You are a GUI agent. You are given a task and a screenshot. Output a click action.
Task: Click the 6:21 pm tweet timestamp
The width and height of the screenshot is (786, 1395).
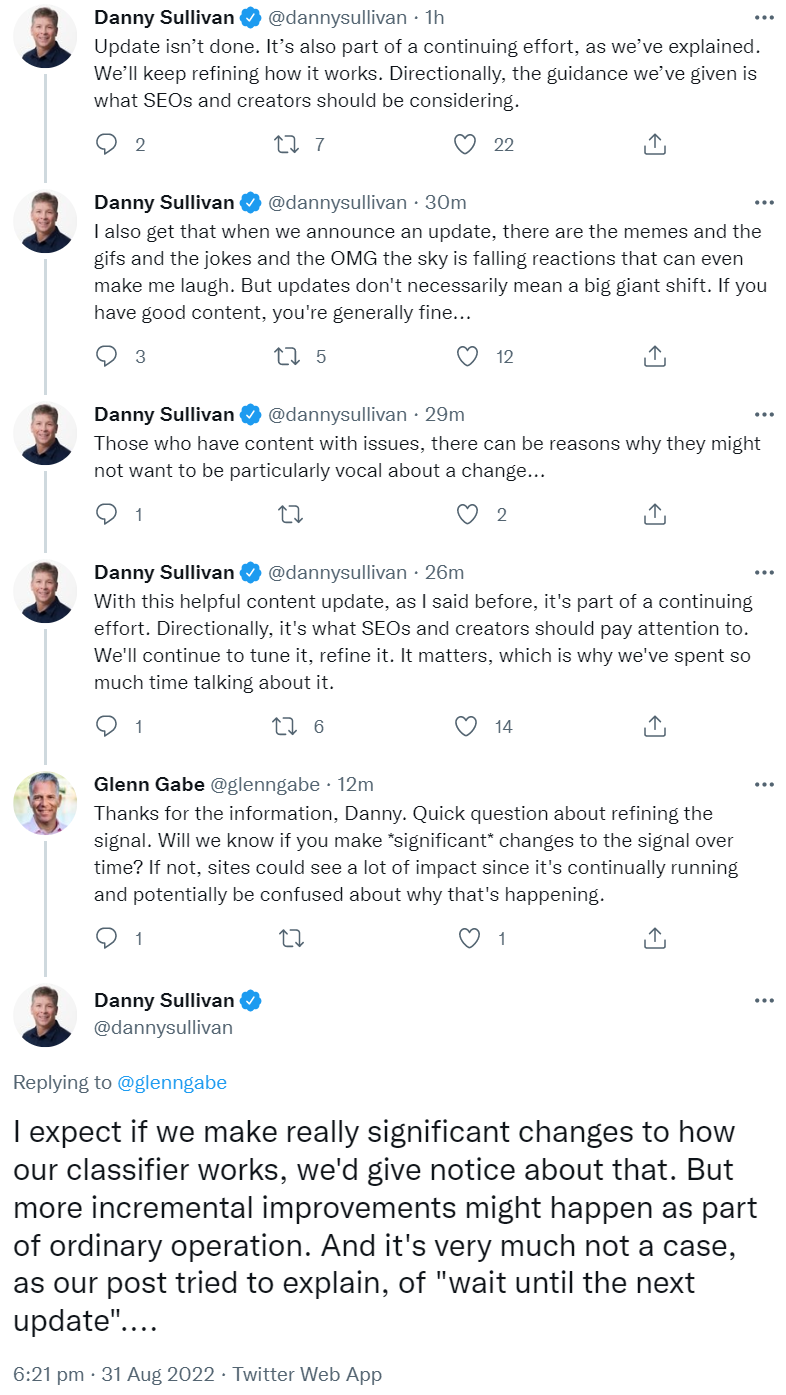pyautogui.click(x=49, y=1374)
